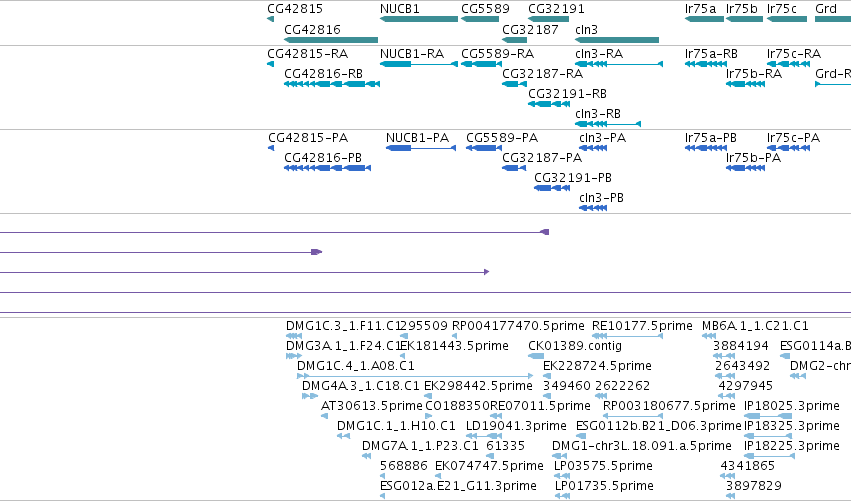Select the CG42816 gene bar
The width and height of the screenshot is (851, 501).
(331, 40)
